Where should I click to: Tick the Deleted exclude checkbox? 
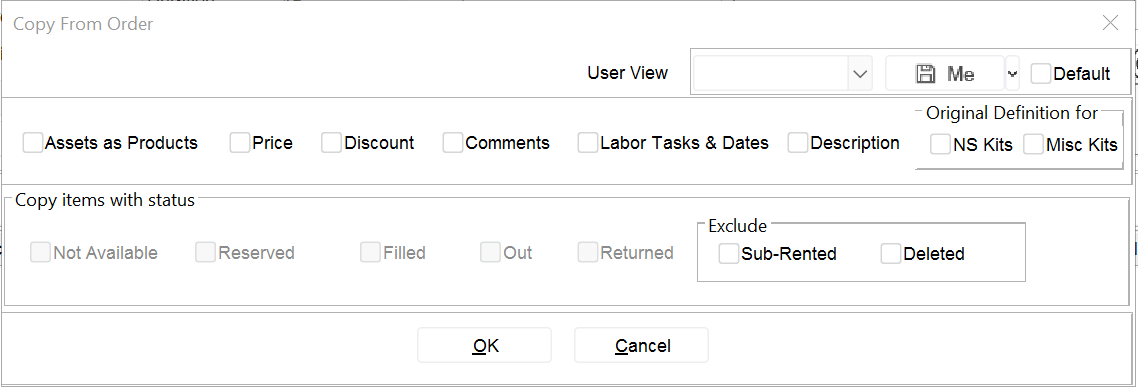891,254
